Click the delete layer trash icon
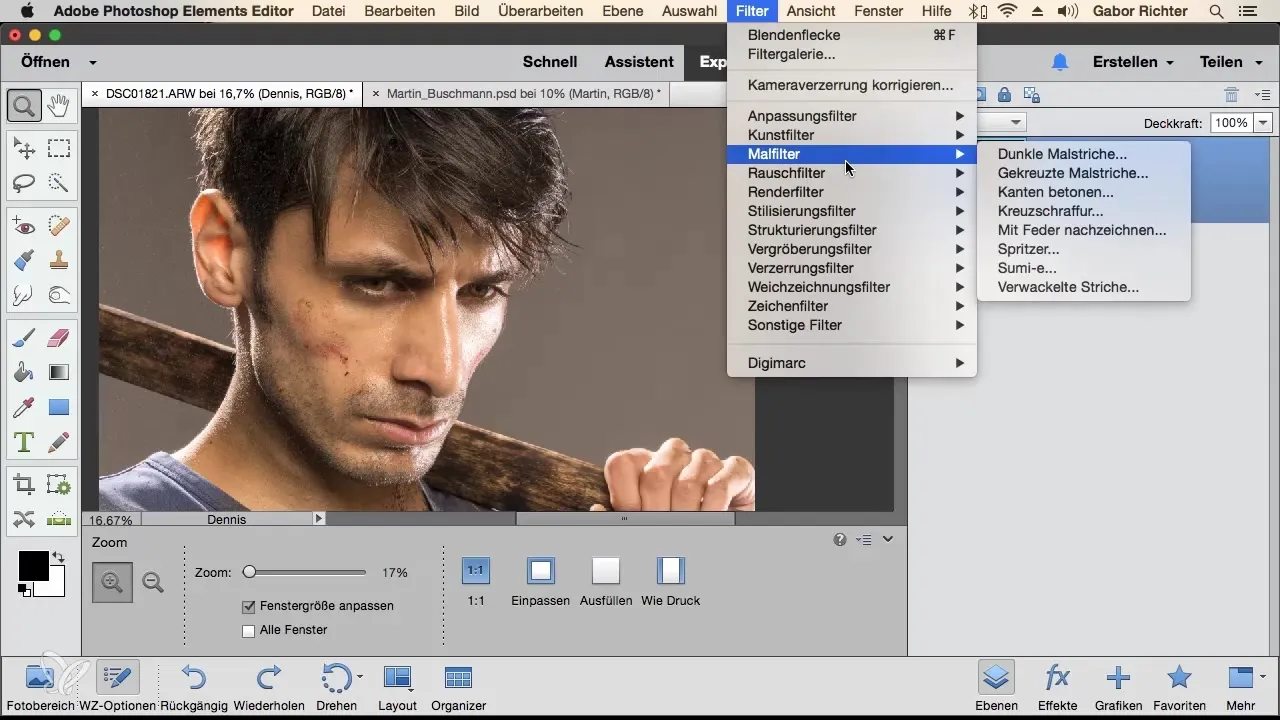 pos(1232,95)
